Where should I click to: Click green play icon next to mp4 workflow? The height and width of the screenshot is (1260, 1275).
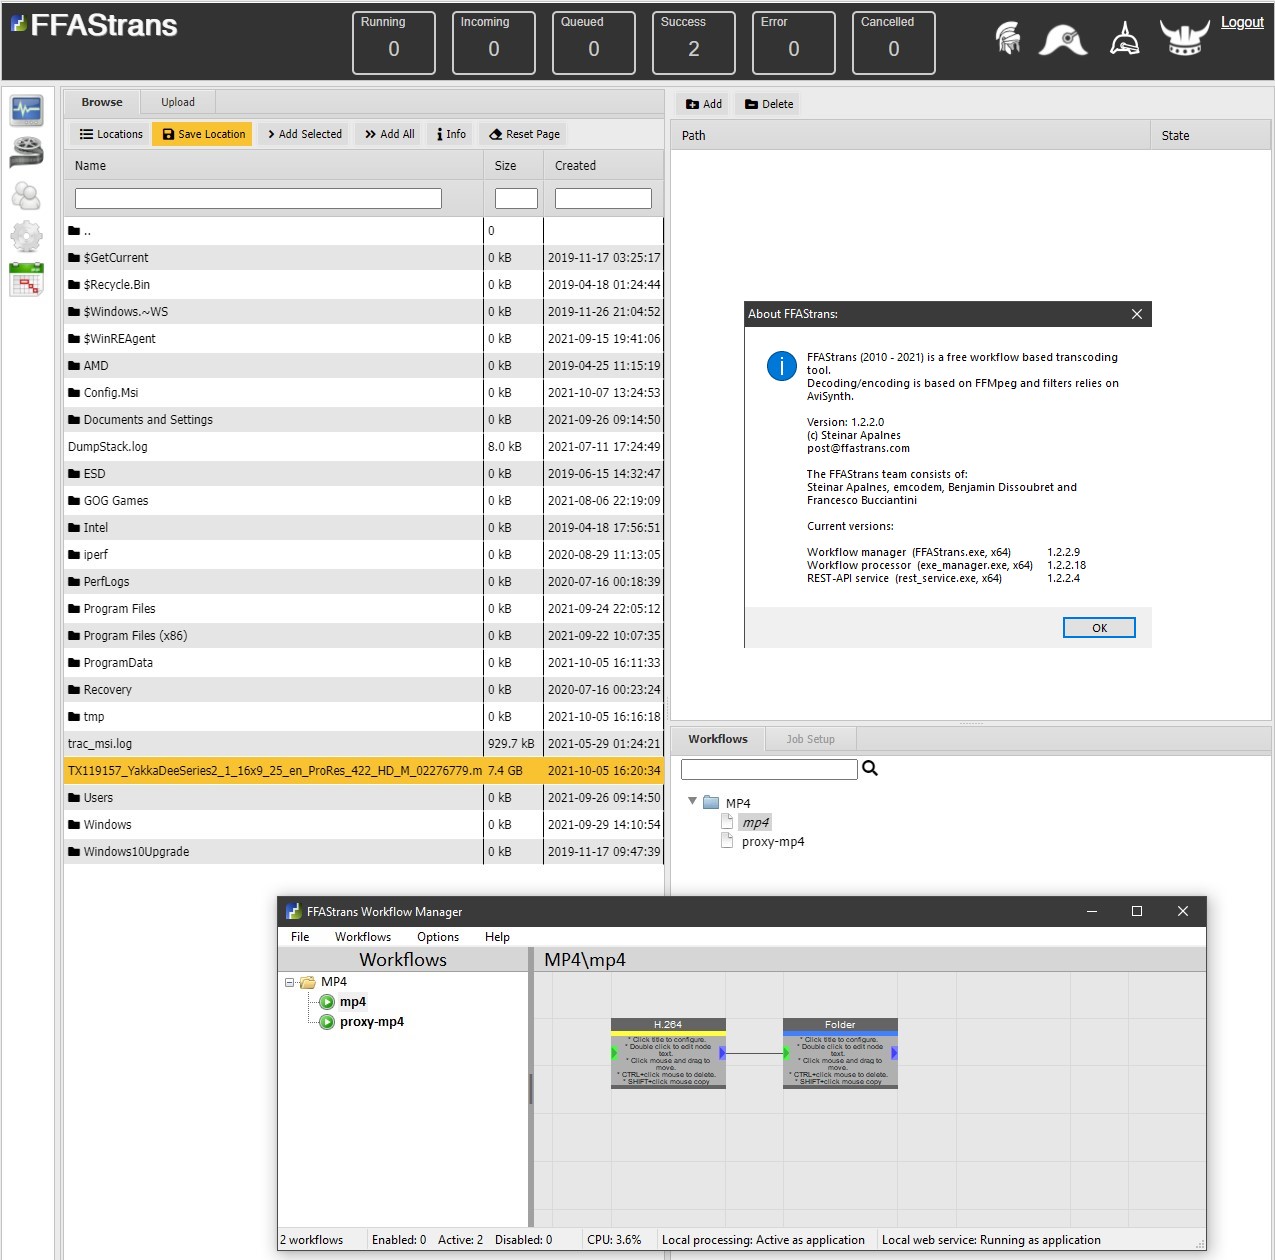coord(327,1002)
